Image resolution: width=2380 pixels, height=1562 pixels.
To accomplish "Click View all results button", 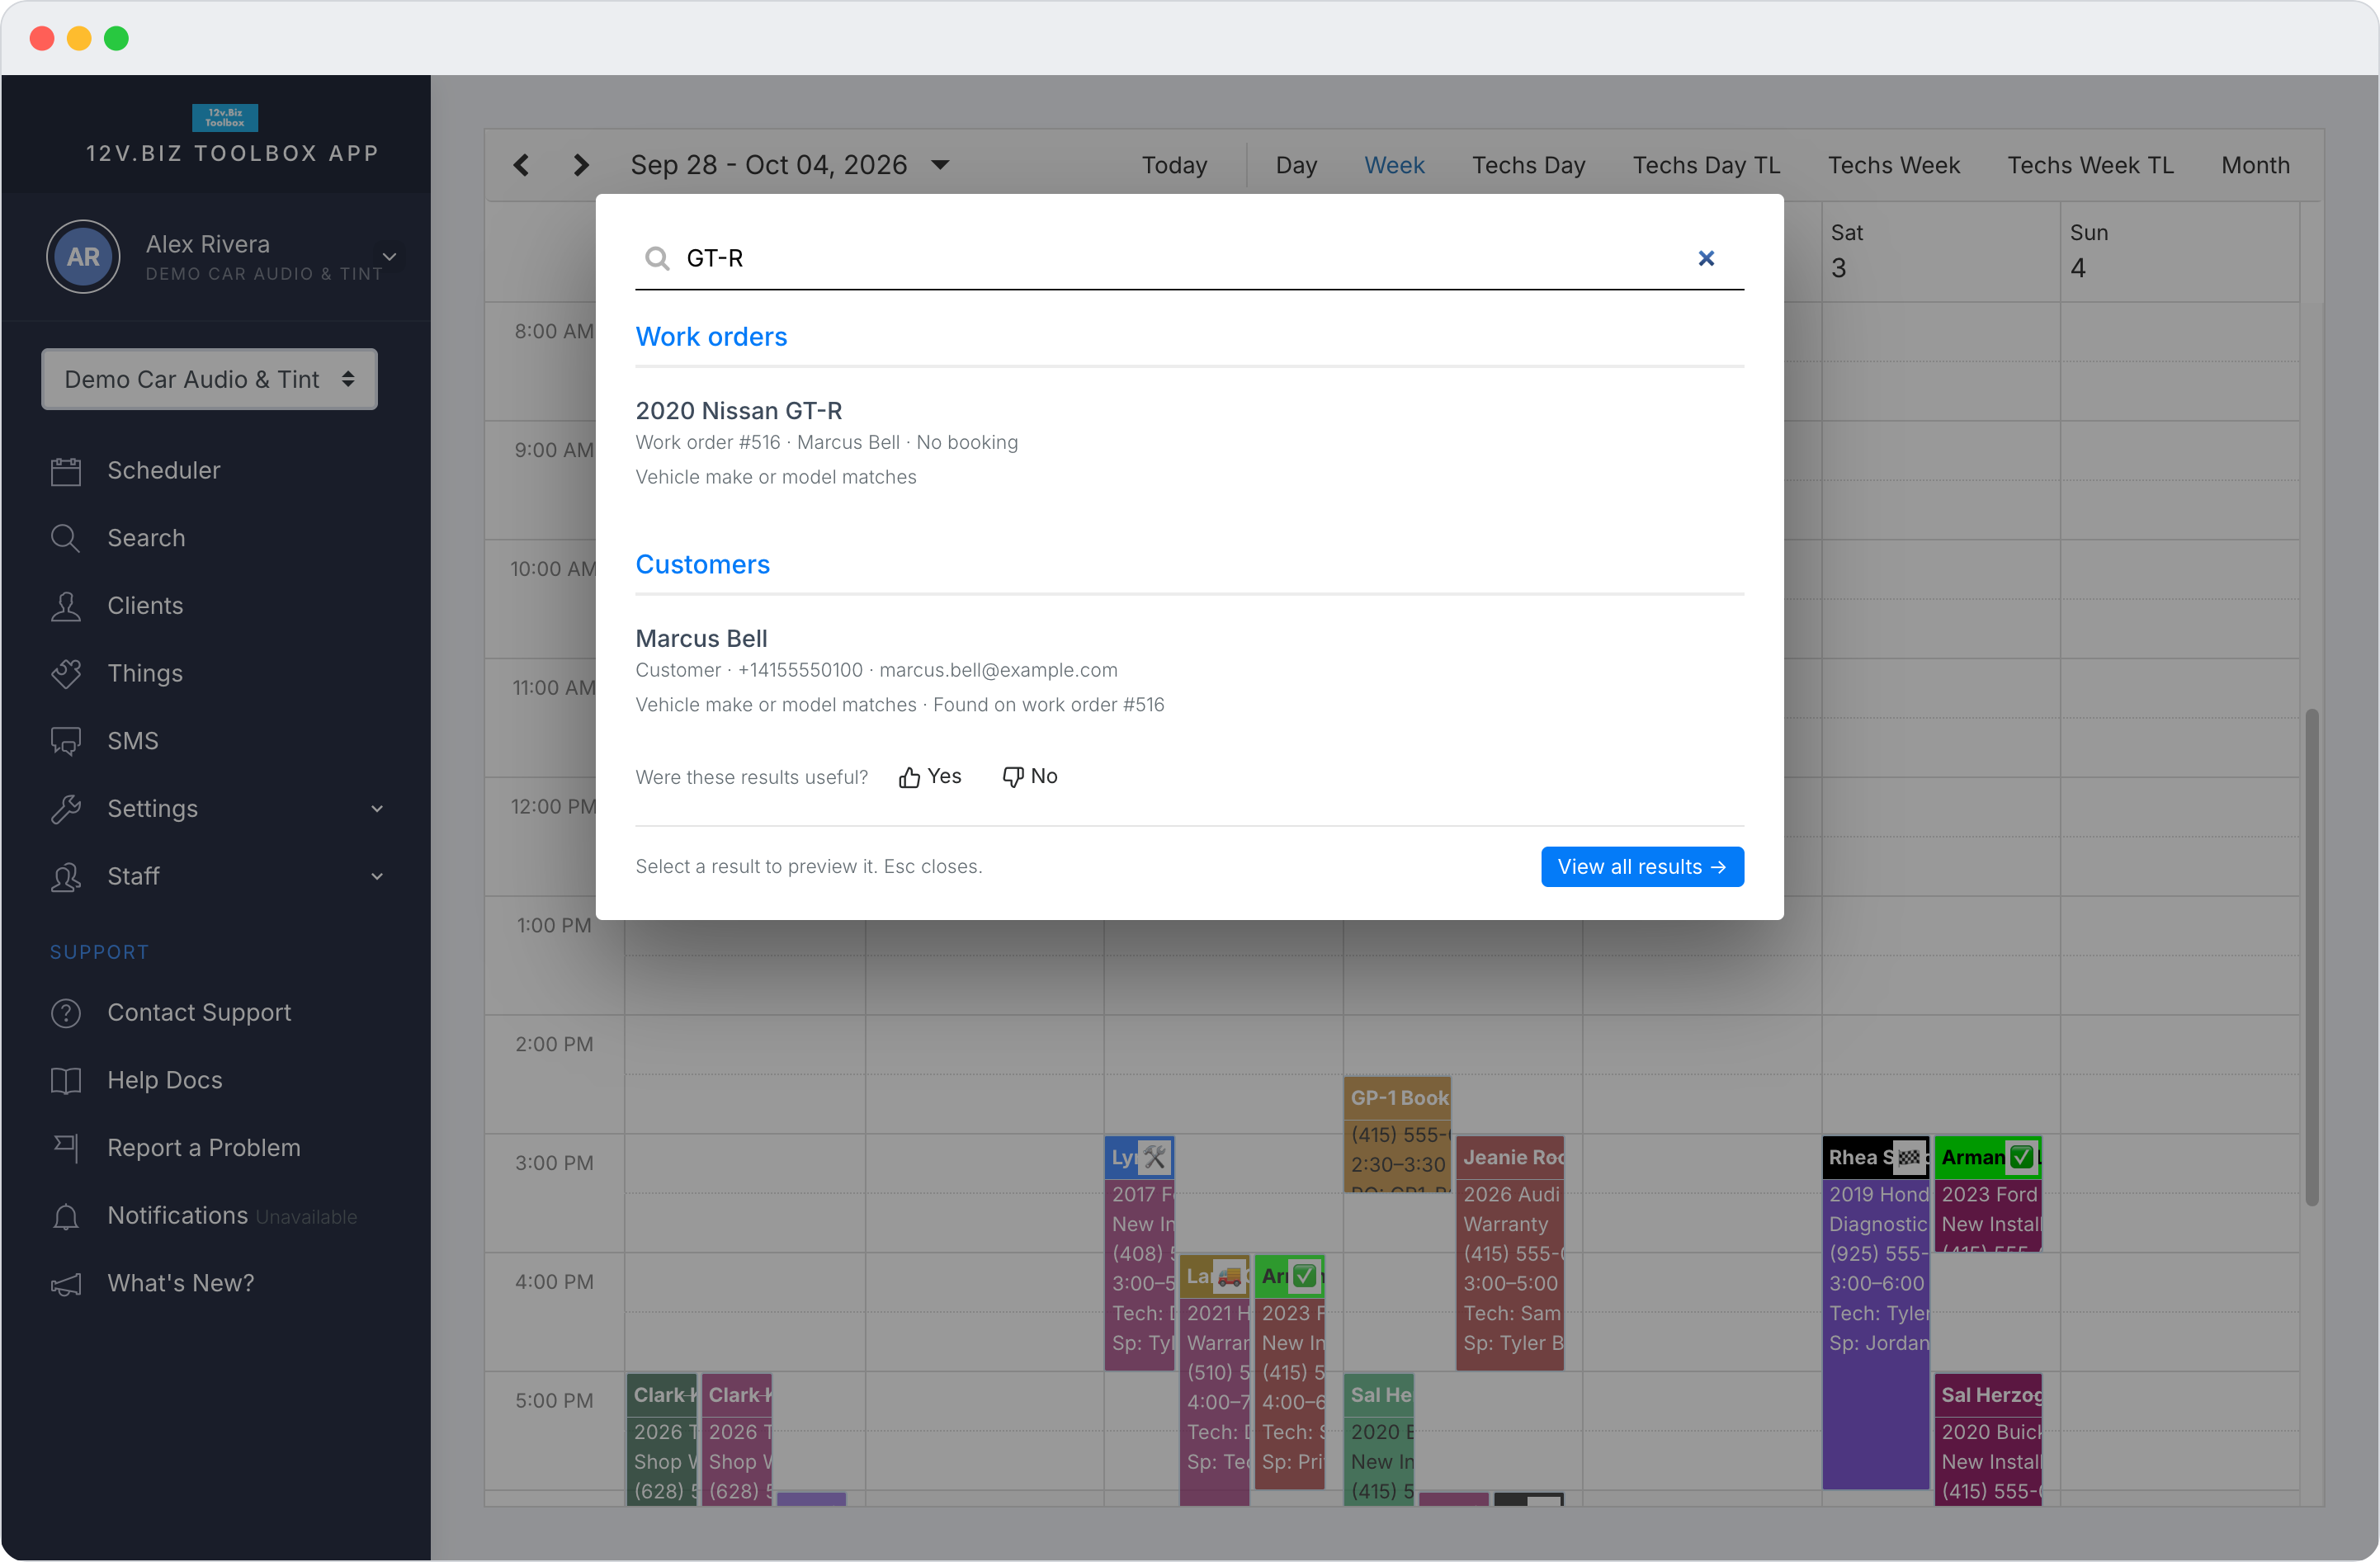I will [1642, 867].
